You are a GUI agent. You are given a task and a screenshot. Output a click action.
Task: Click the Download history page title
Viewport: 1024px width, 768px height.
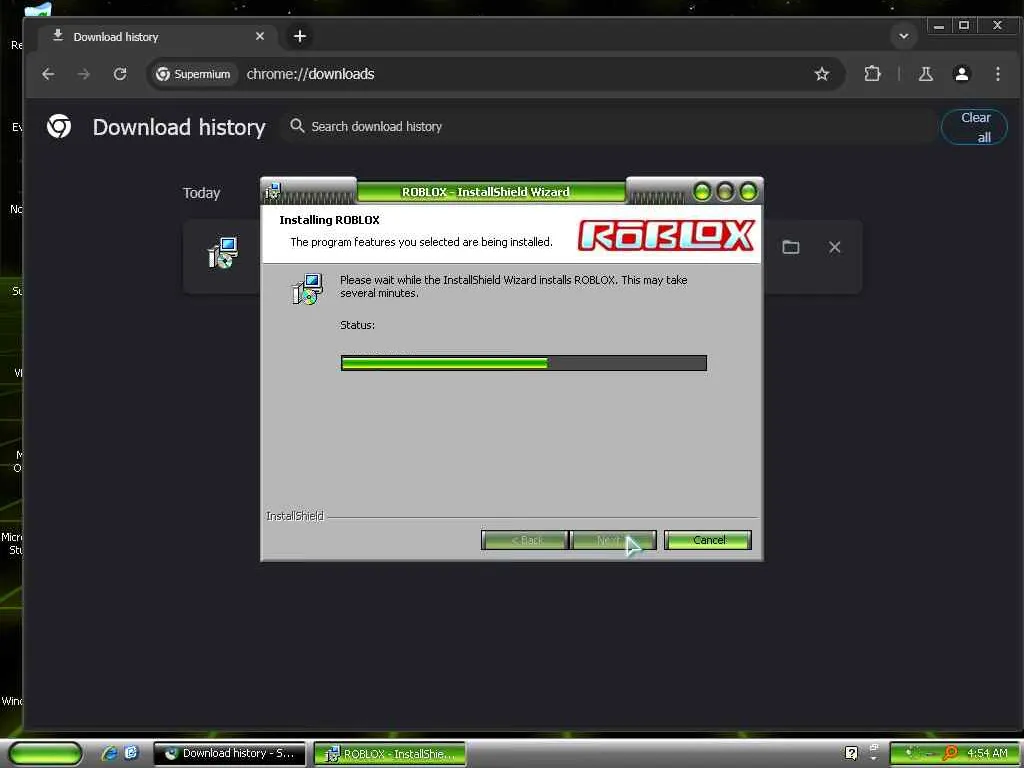tap(179, 127)
